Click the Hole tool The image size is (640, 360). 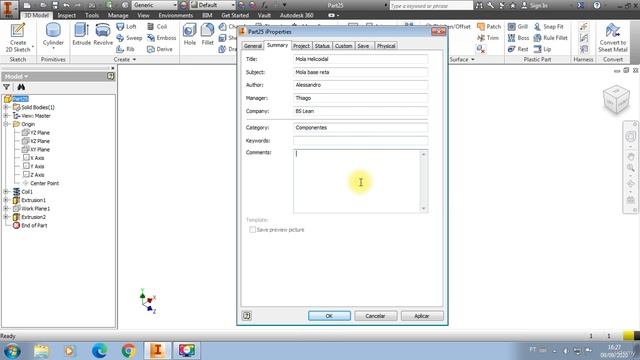pyautogui.click(x=189, y=34)
